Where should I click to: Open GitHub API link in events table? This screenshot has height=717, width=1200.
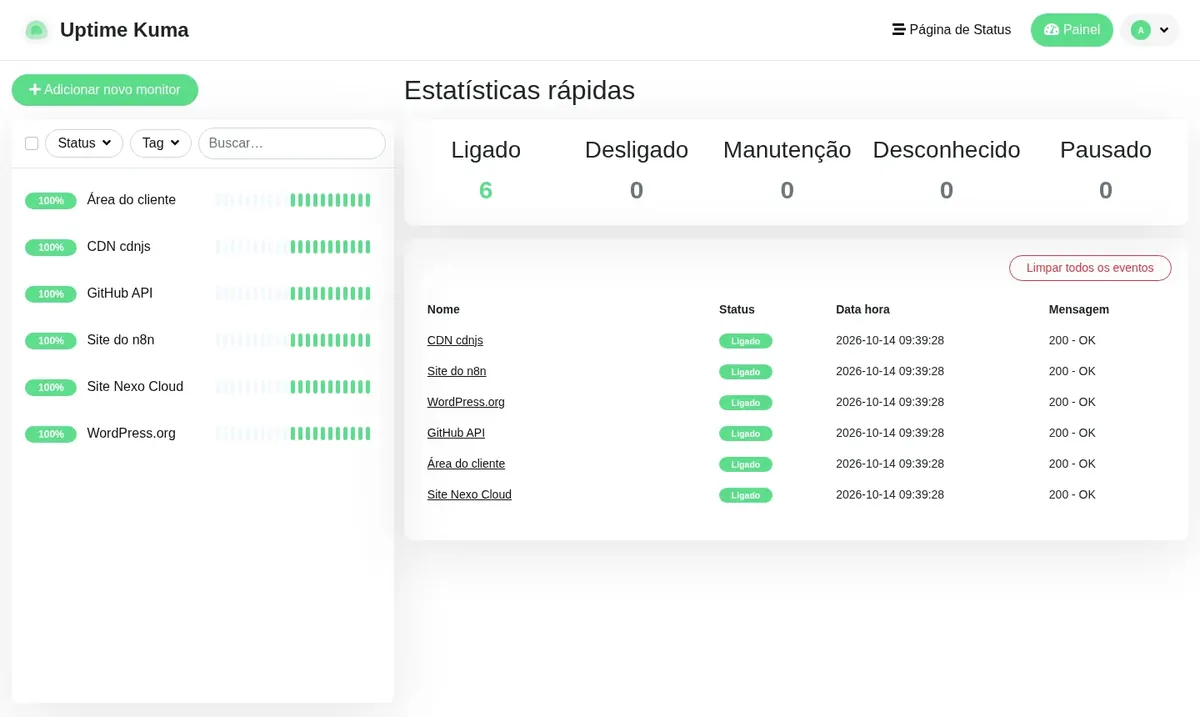pyautogui.click(x=456, y=433)
